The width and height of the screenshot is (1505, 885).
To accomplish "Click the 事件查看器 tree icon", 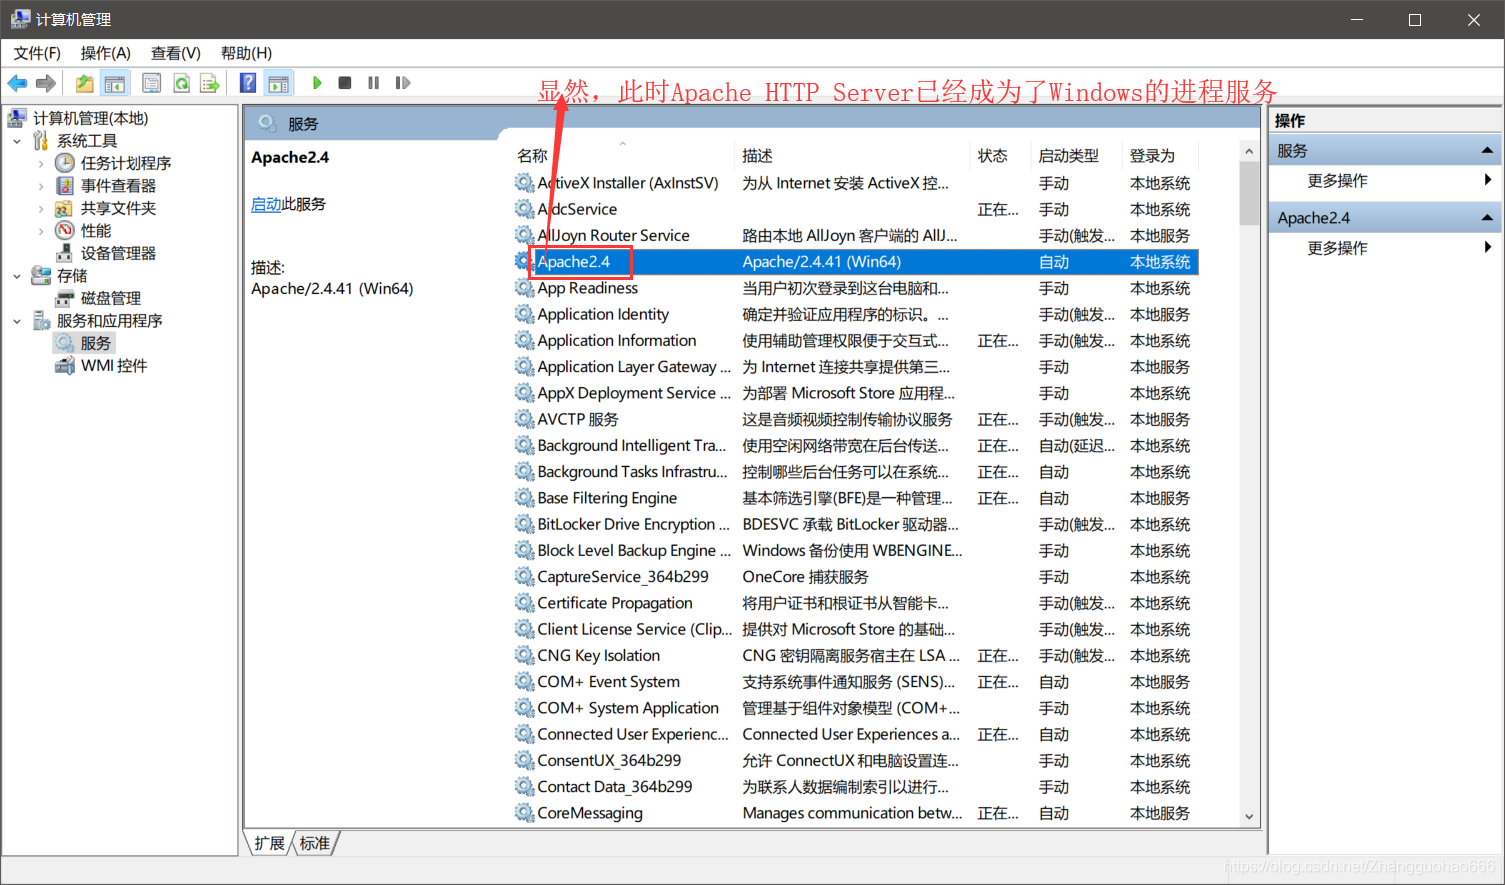I will (x=65, y=186).
